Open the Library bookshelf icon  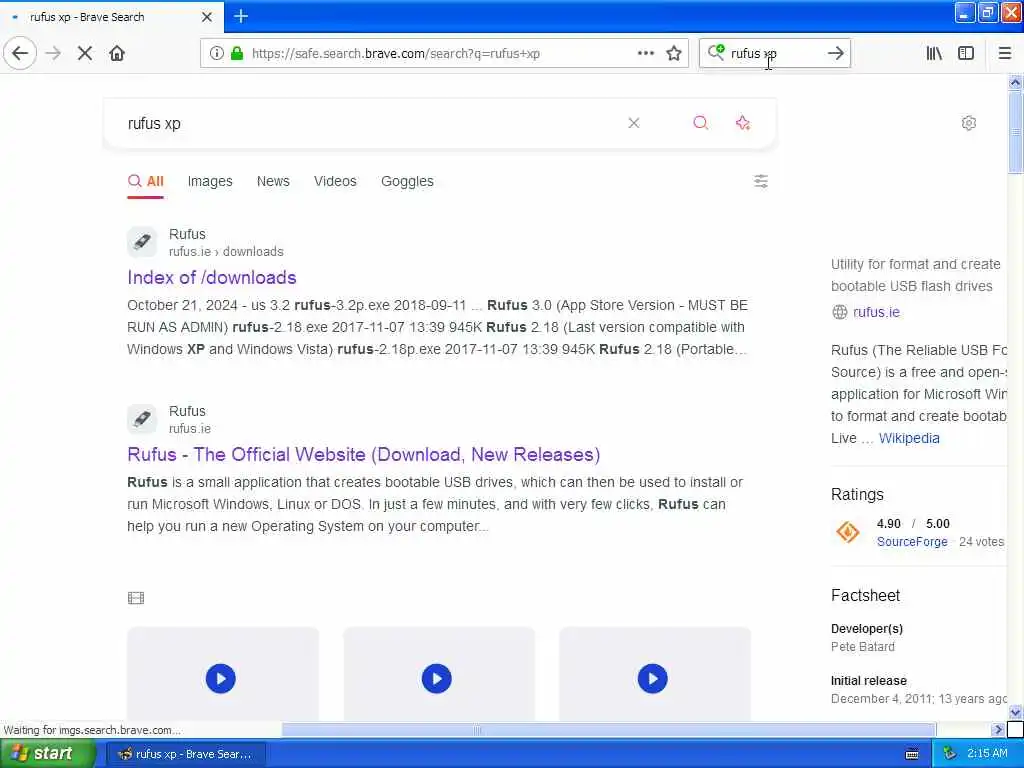coord(934,53)
